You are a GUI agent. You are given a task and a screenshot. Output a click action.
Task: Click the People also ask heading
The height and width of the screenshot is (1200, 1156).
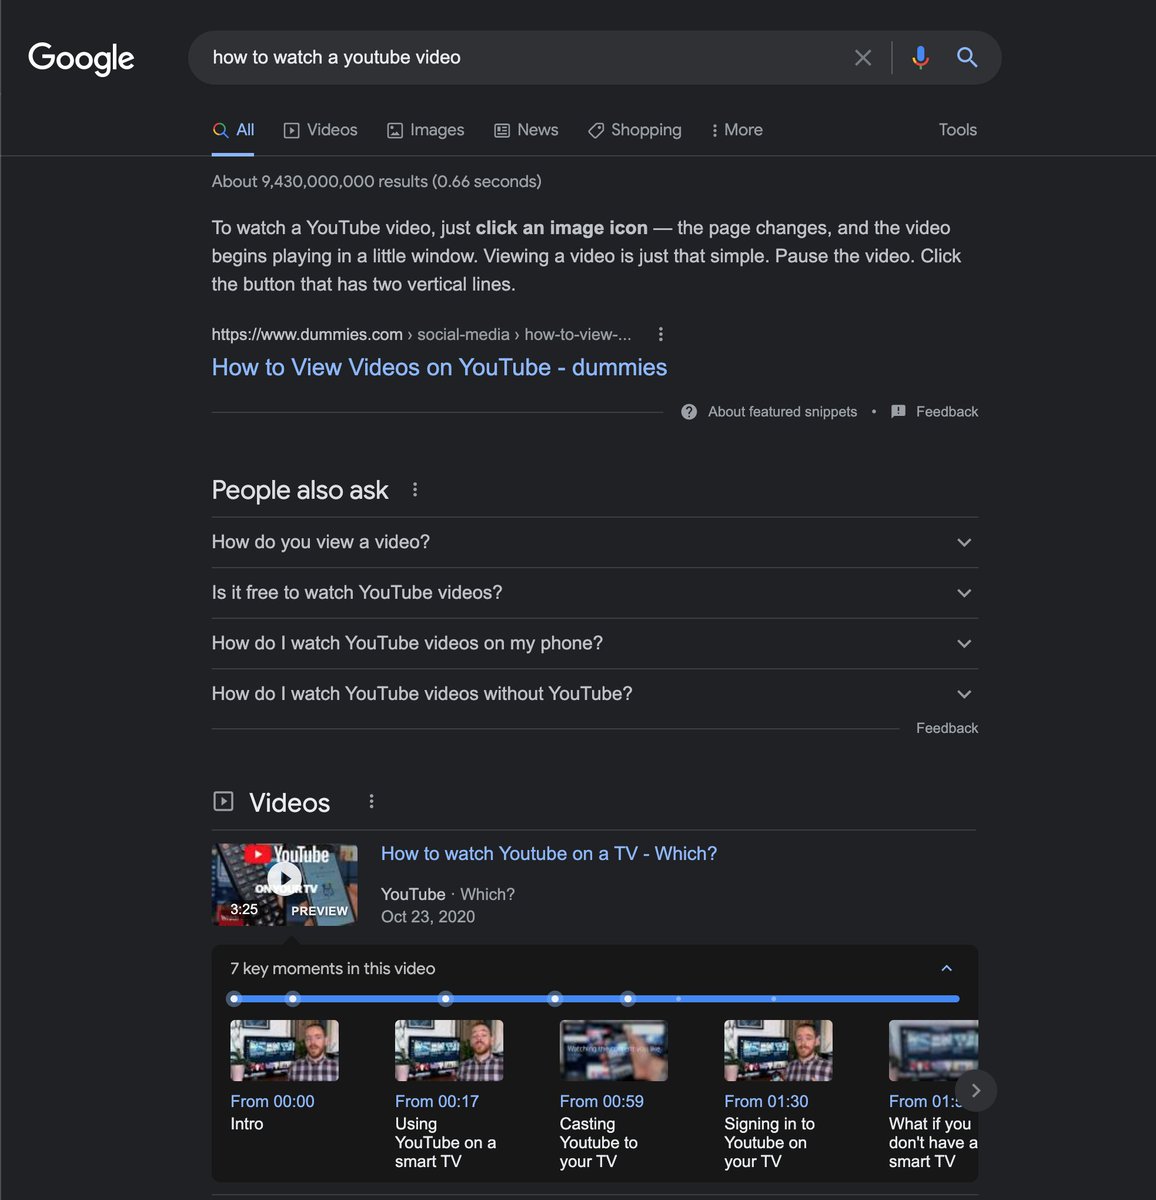point(300,490)
